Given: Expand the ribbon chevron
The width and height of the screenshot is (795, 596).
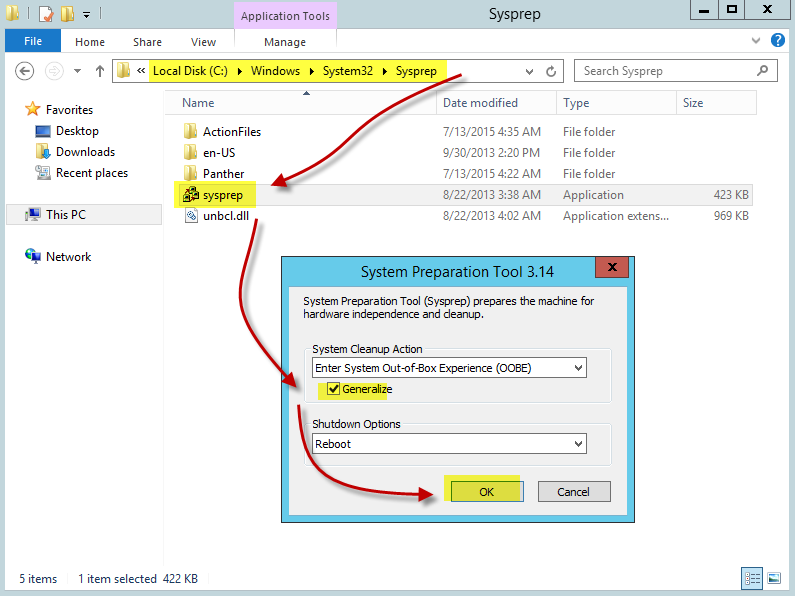Looking at the screenshot, I should pos(755,41).
